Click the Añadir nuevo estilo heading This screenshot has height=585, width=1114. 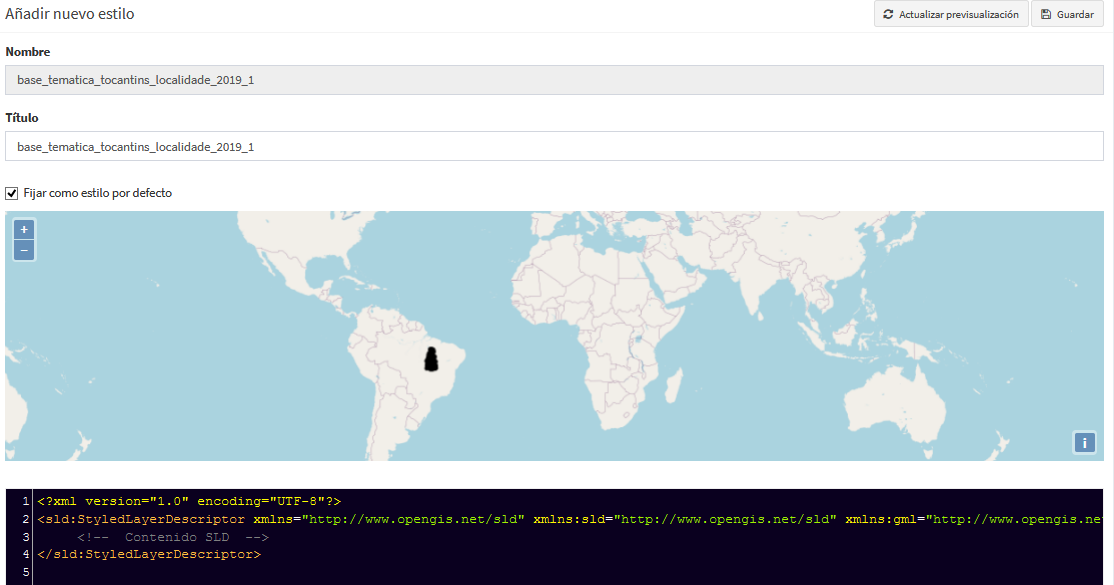tap(70, 14)
